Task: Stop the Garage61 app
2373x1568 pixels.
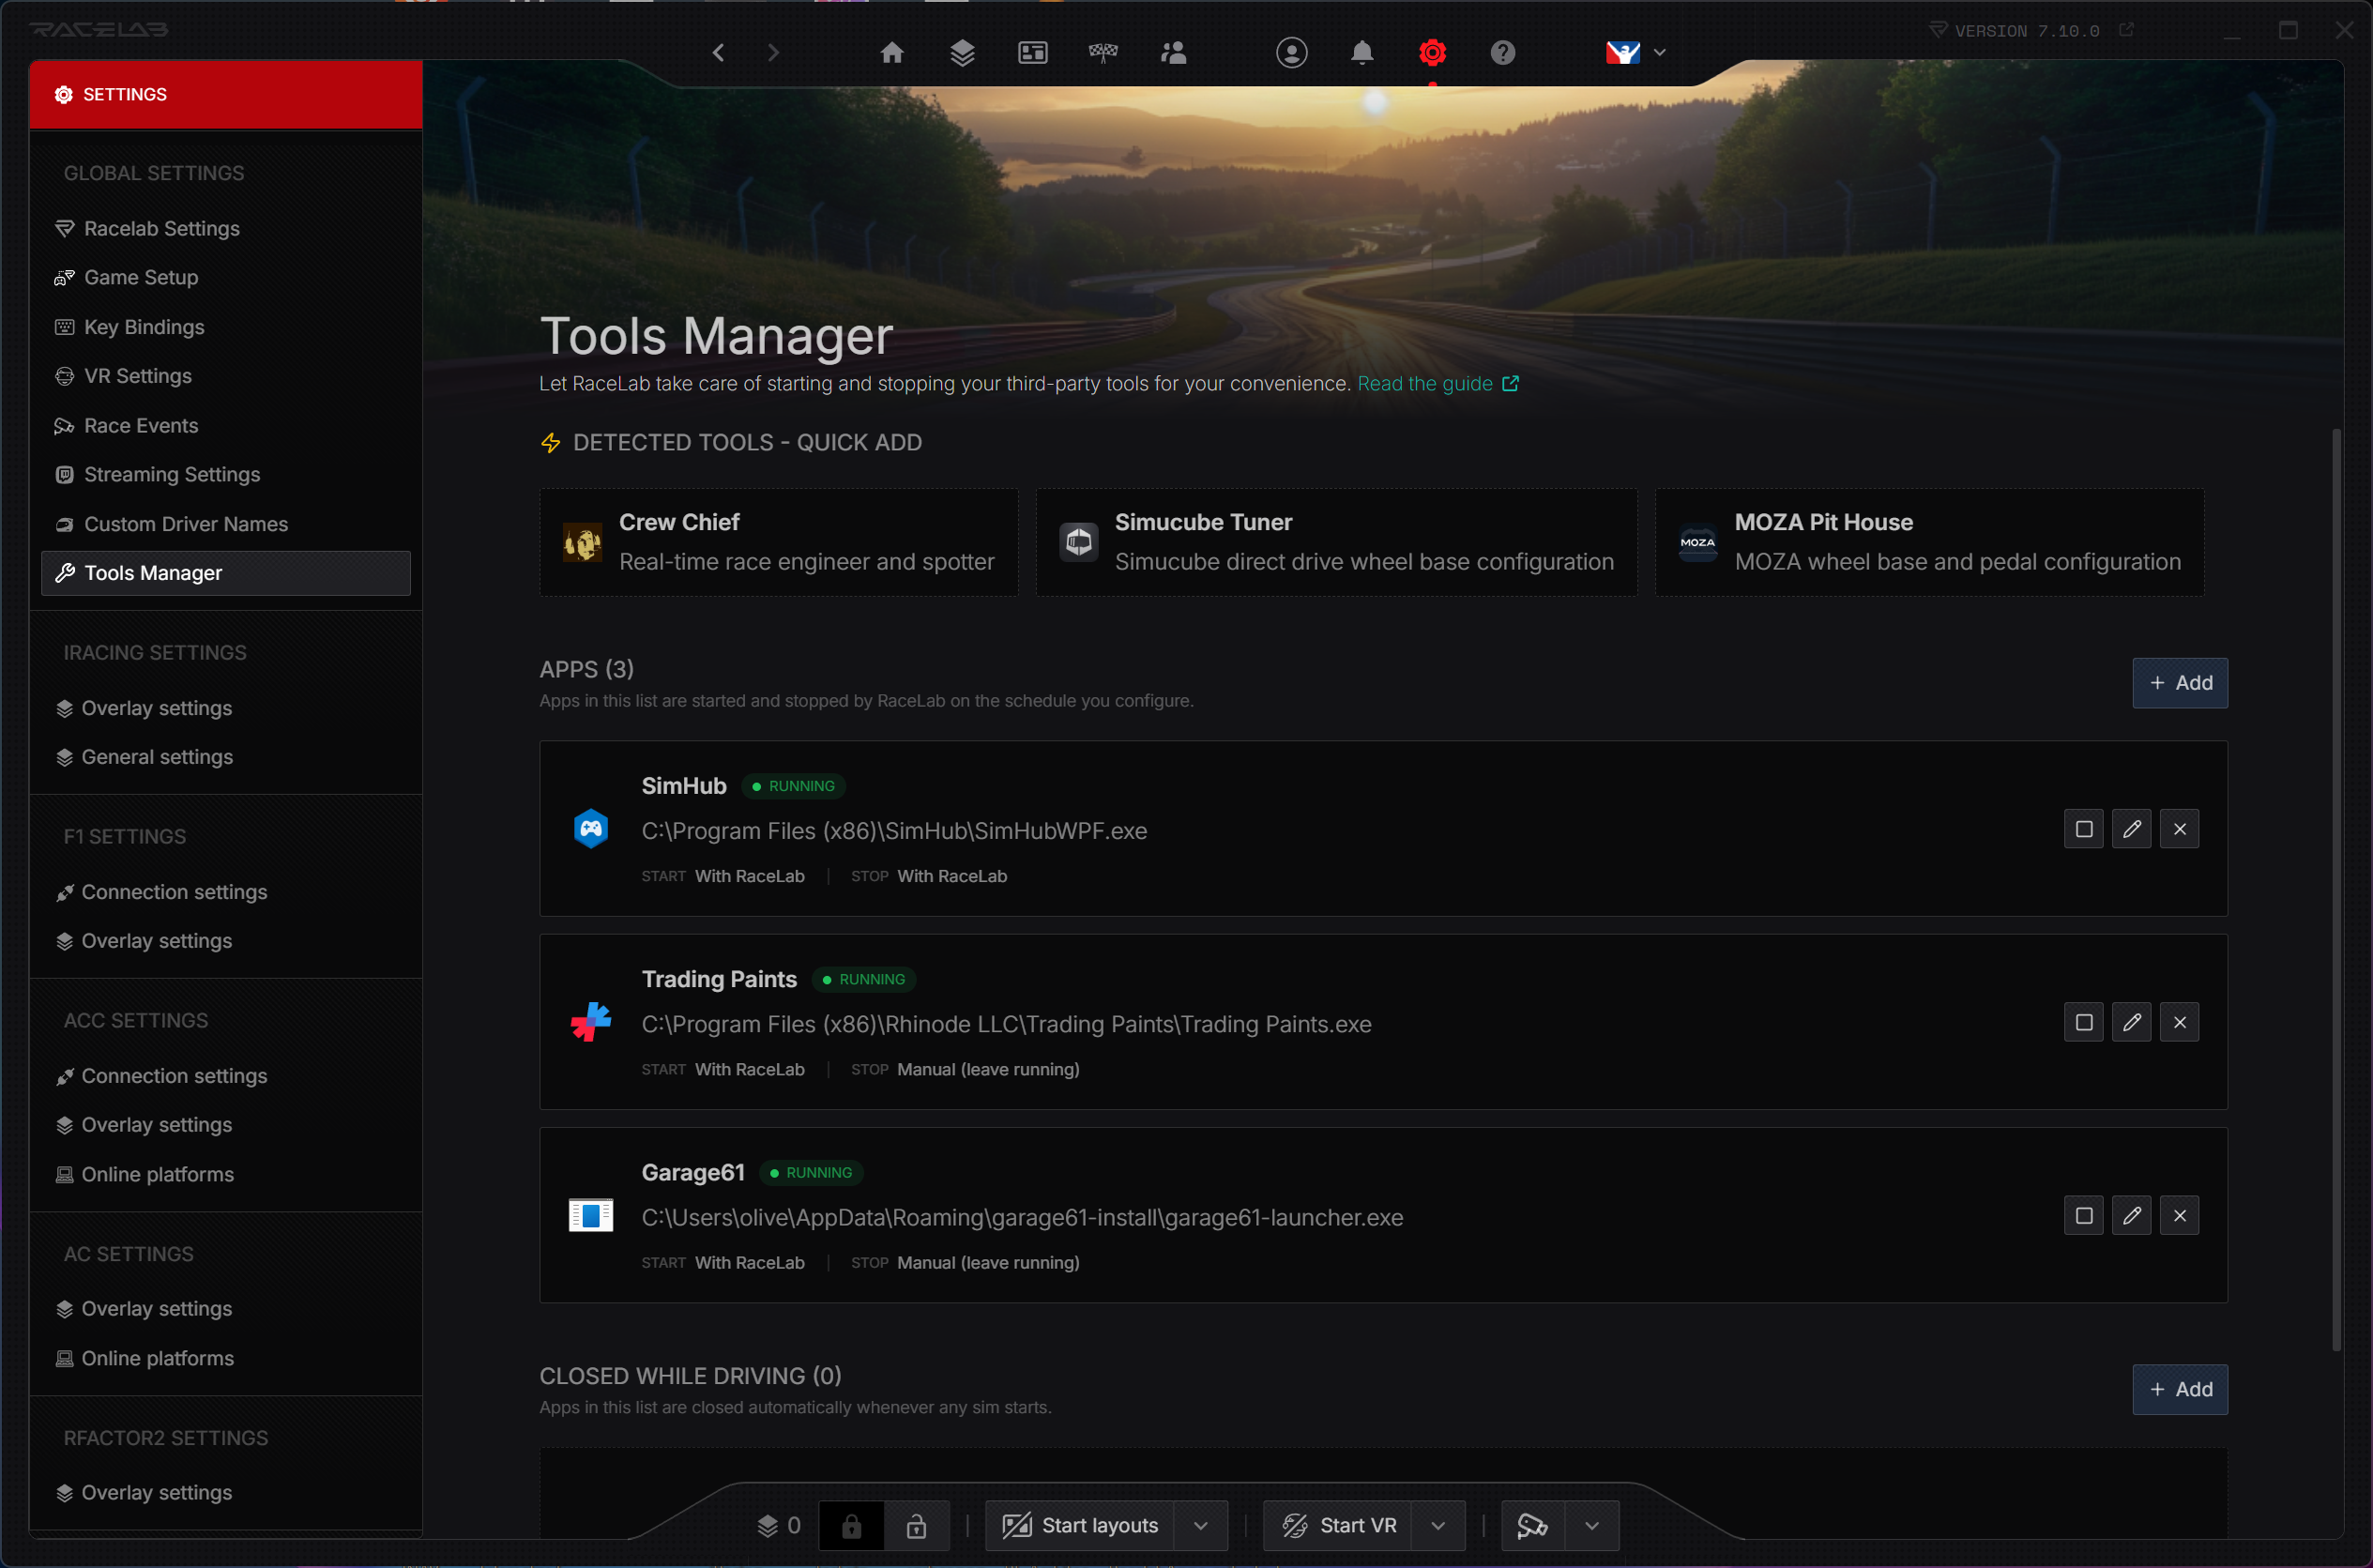Action: [x=2084, y=1215]
